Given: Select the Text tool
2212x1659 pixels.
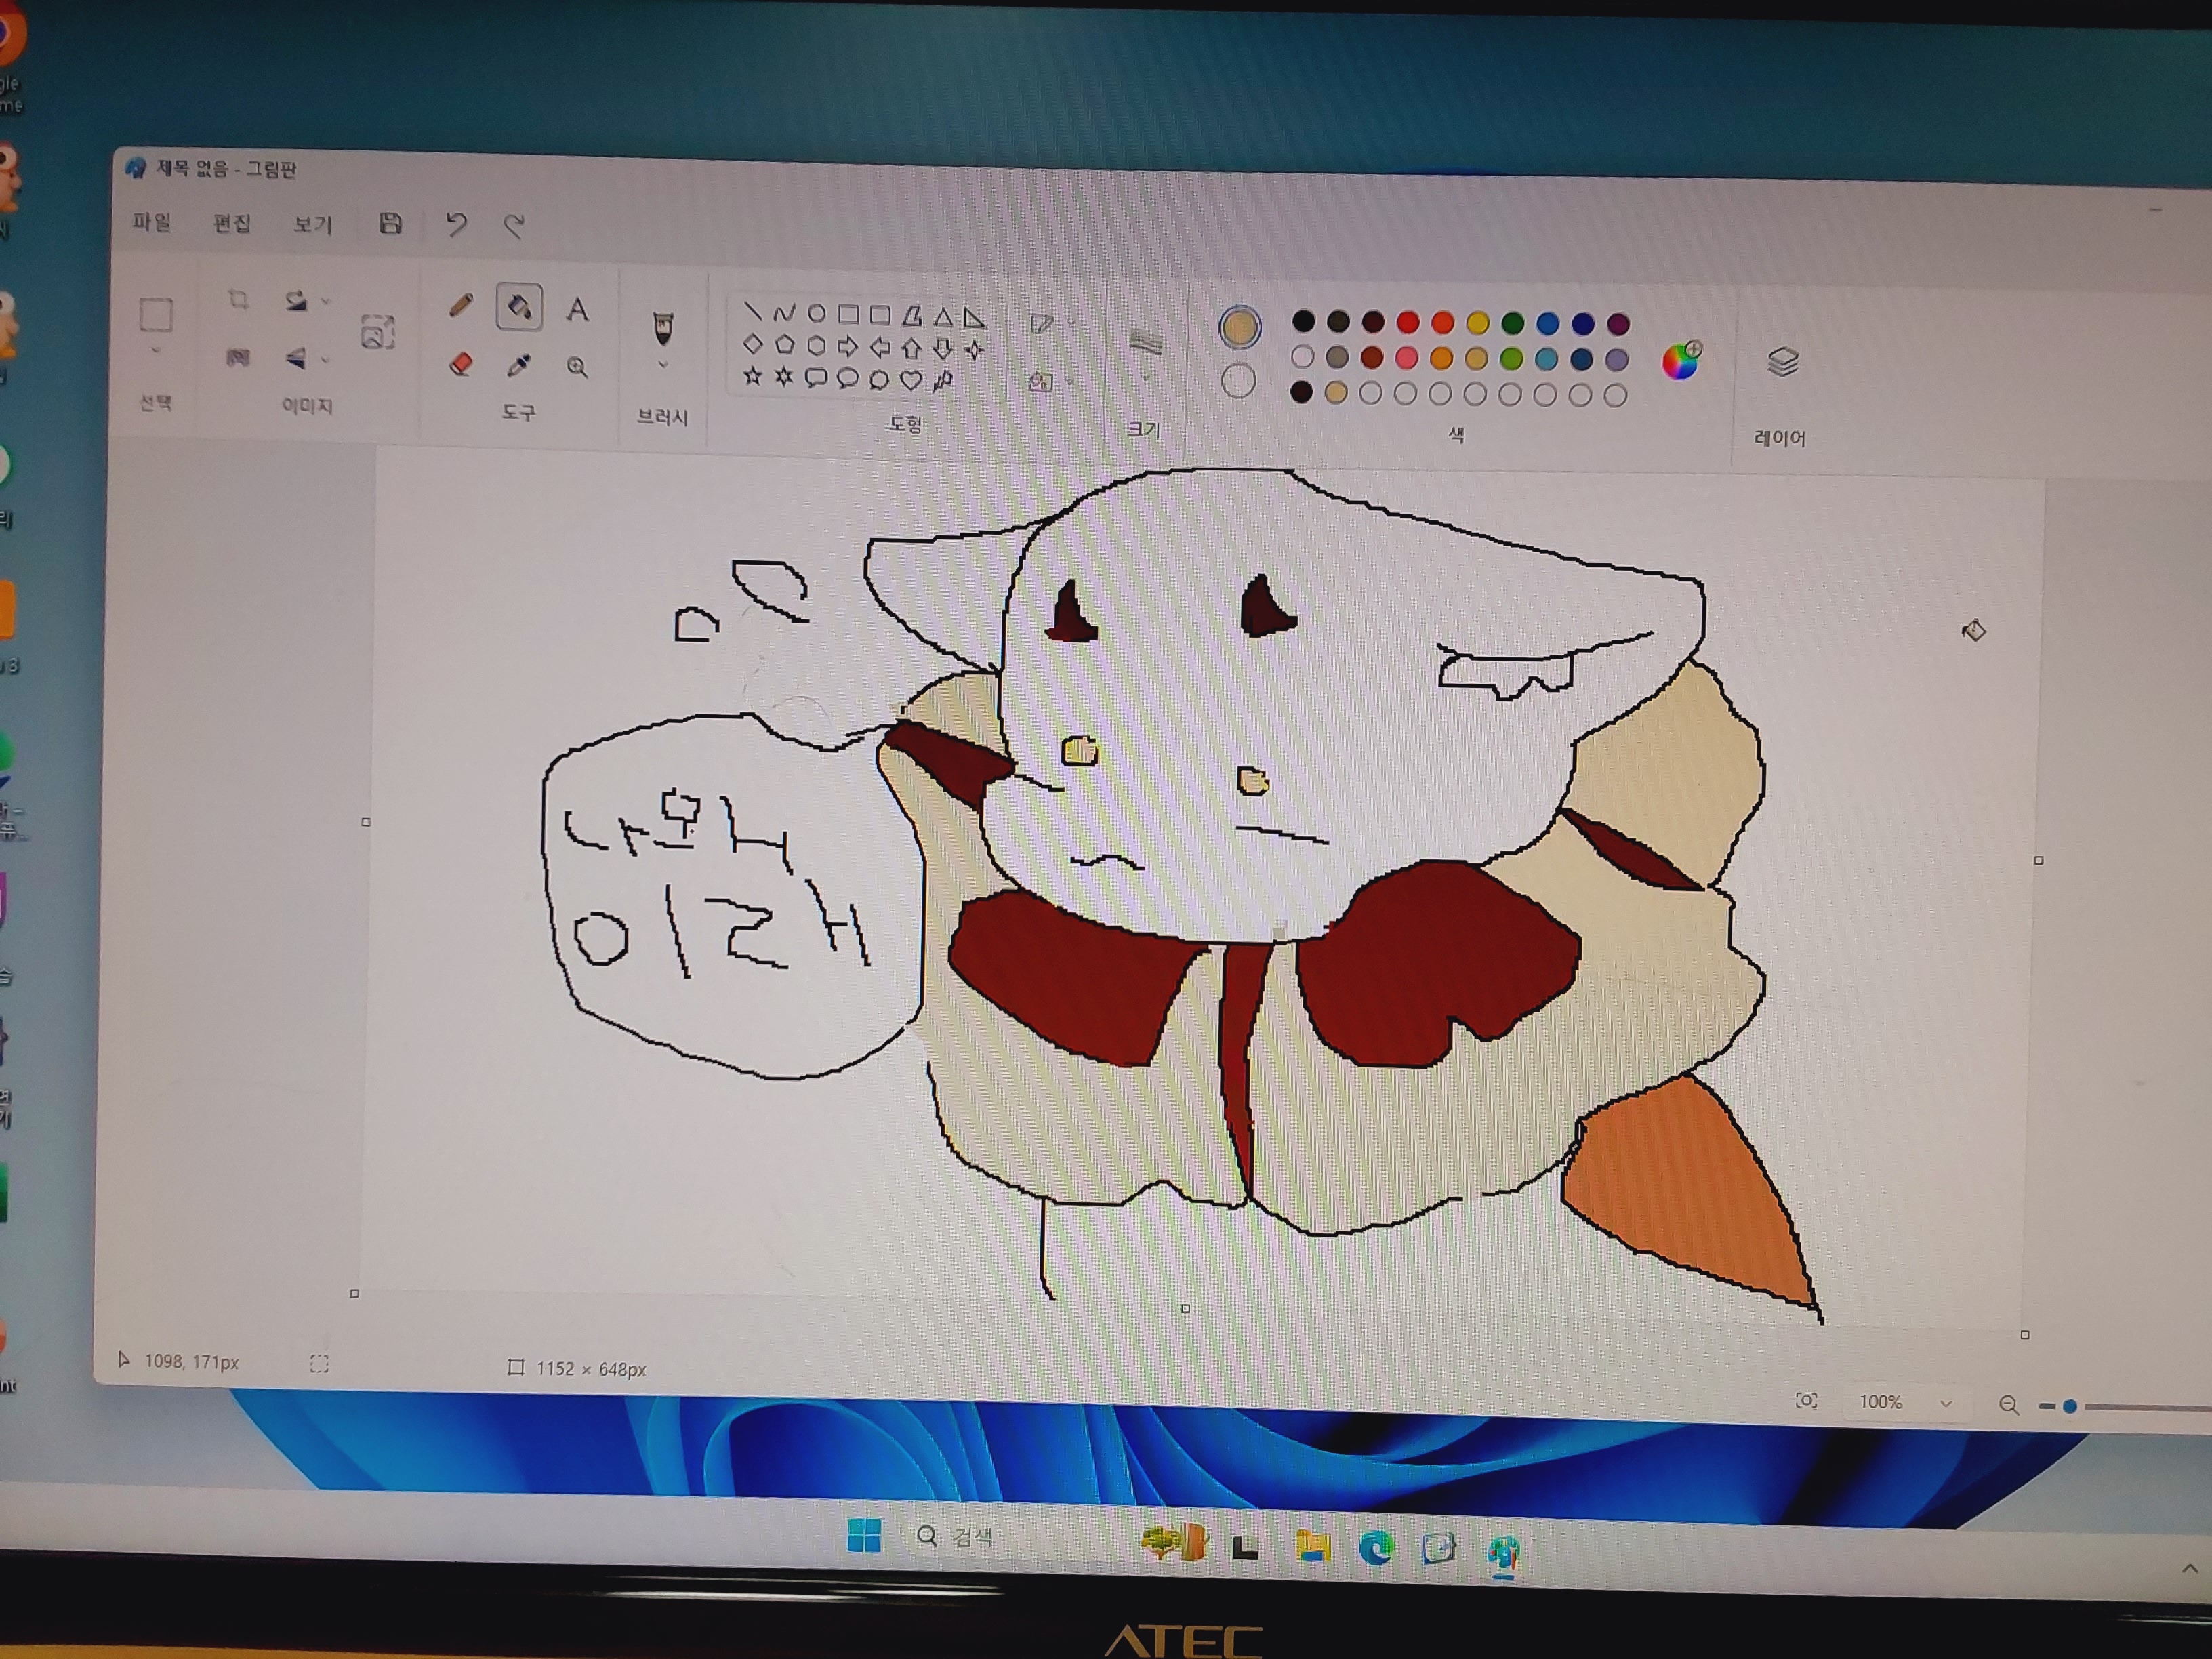Looking at the screenshot, I should pyautogui.click(x=577, y=309).
